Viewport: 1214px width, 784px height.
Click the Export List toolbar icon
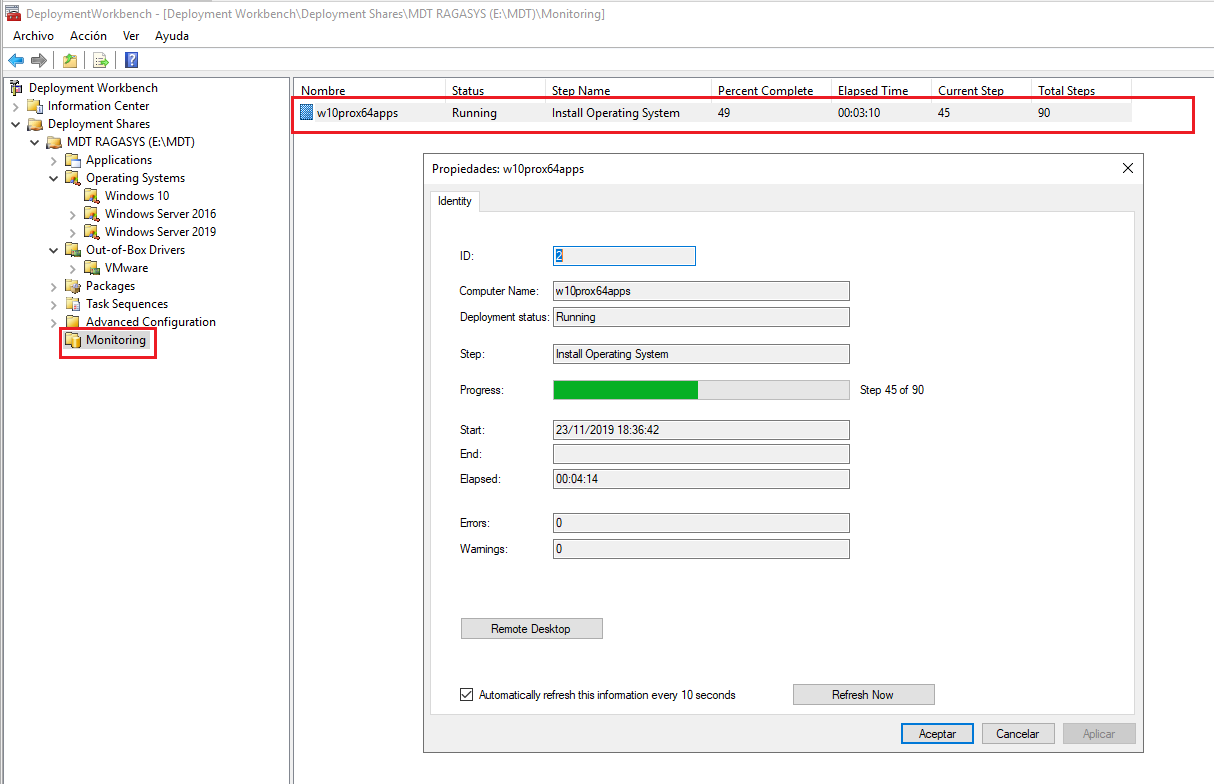click(x=100, y=60)
